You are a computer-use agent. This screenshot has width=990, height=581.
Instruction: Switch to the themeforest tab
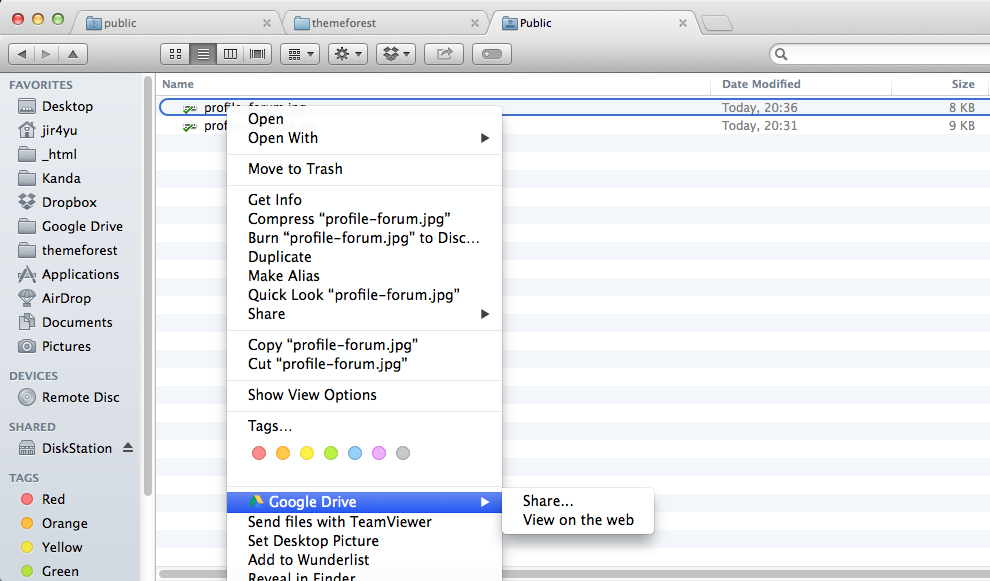pos(385,23)
